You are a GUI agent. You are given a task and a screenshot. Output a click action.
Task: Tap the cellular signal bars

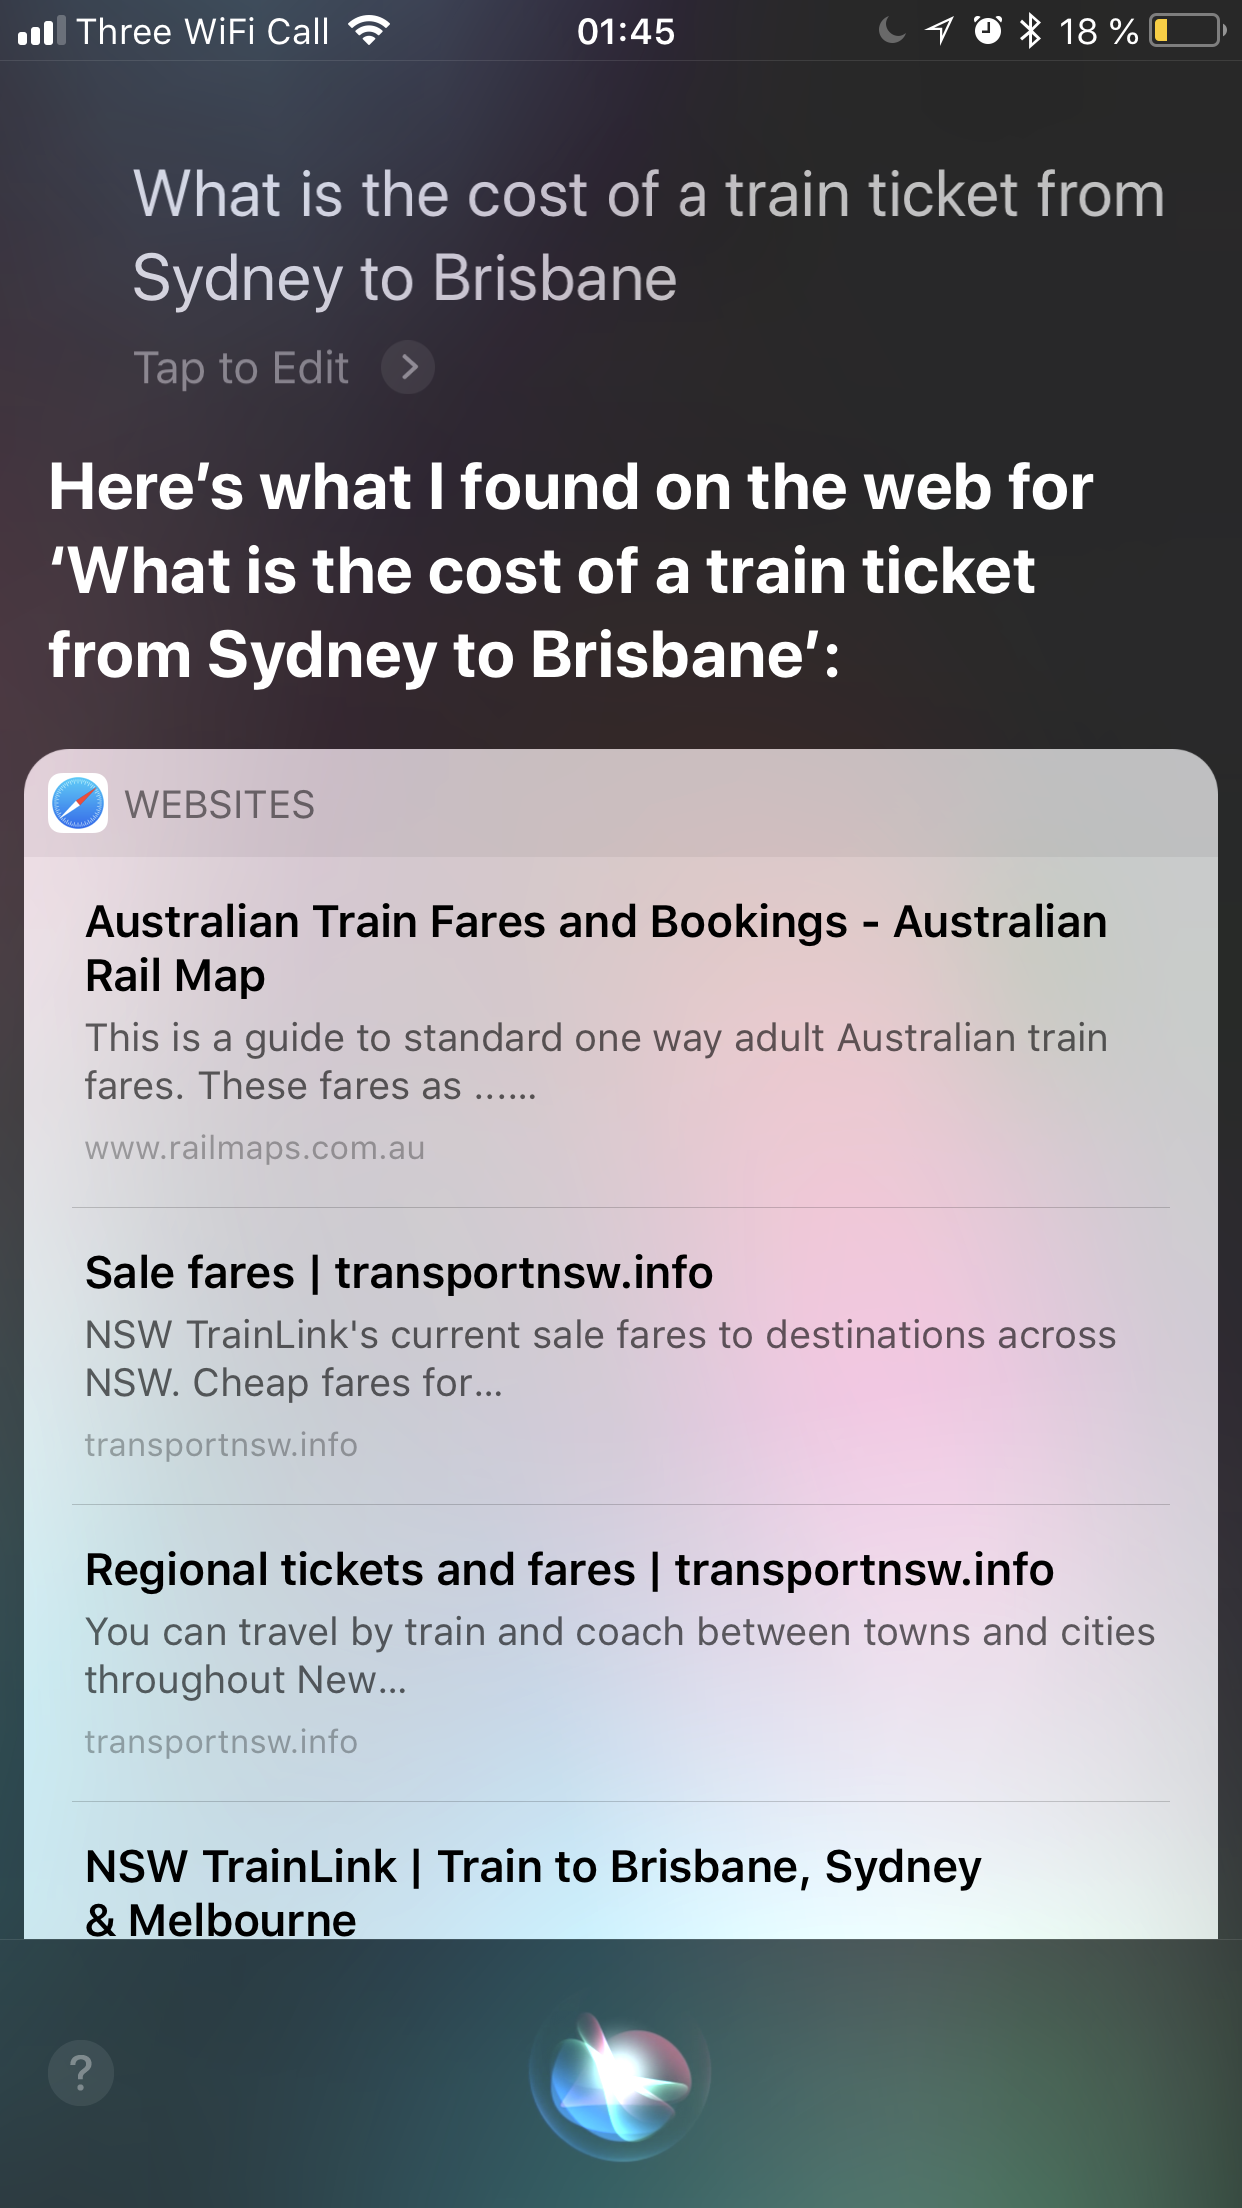(41, 31)
